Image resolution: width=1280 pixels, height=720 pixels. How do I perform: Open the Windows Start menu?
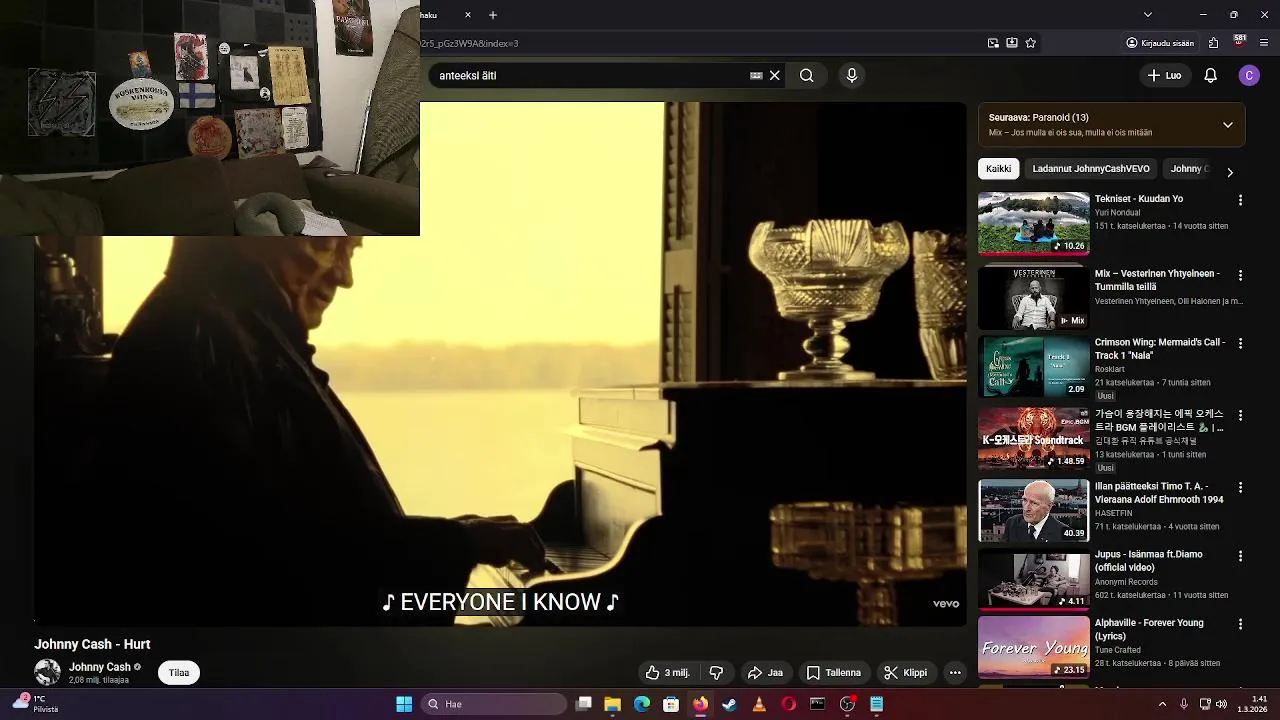pos(404,704)
